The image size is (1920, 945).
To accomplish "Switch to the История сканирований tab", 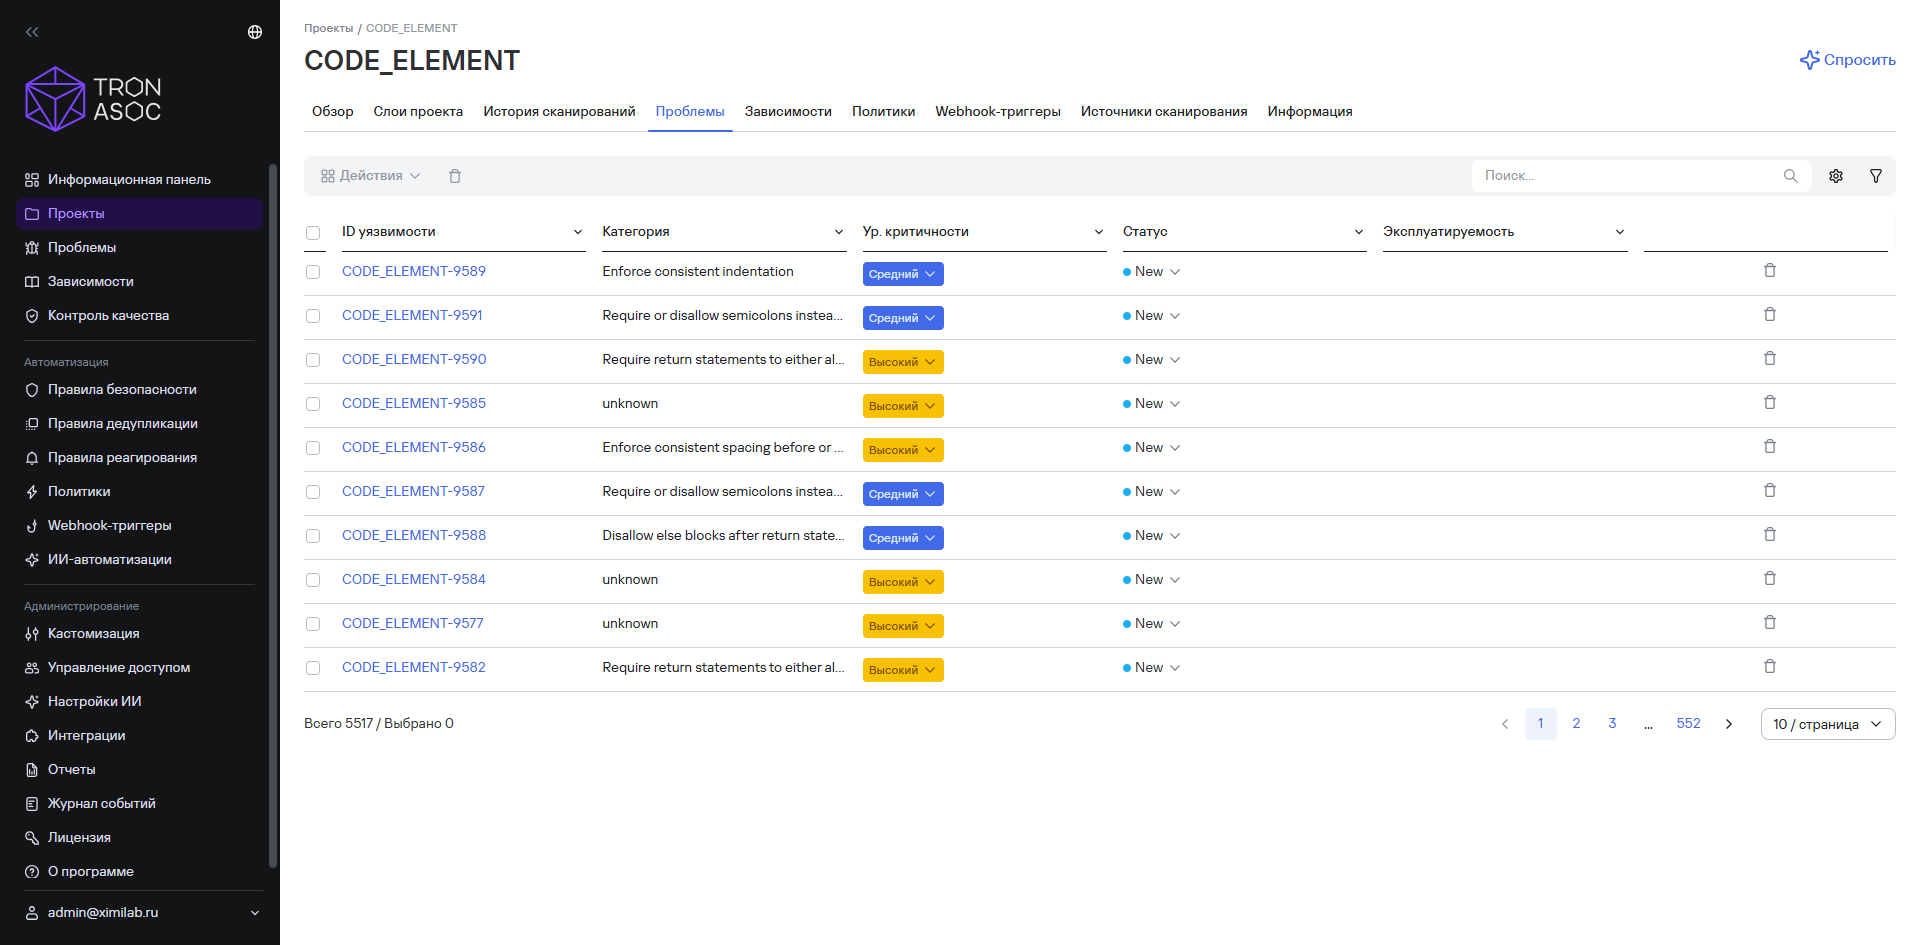I will tap(559, 112).
